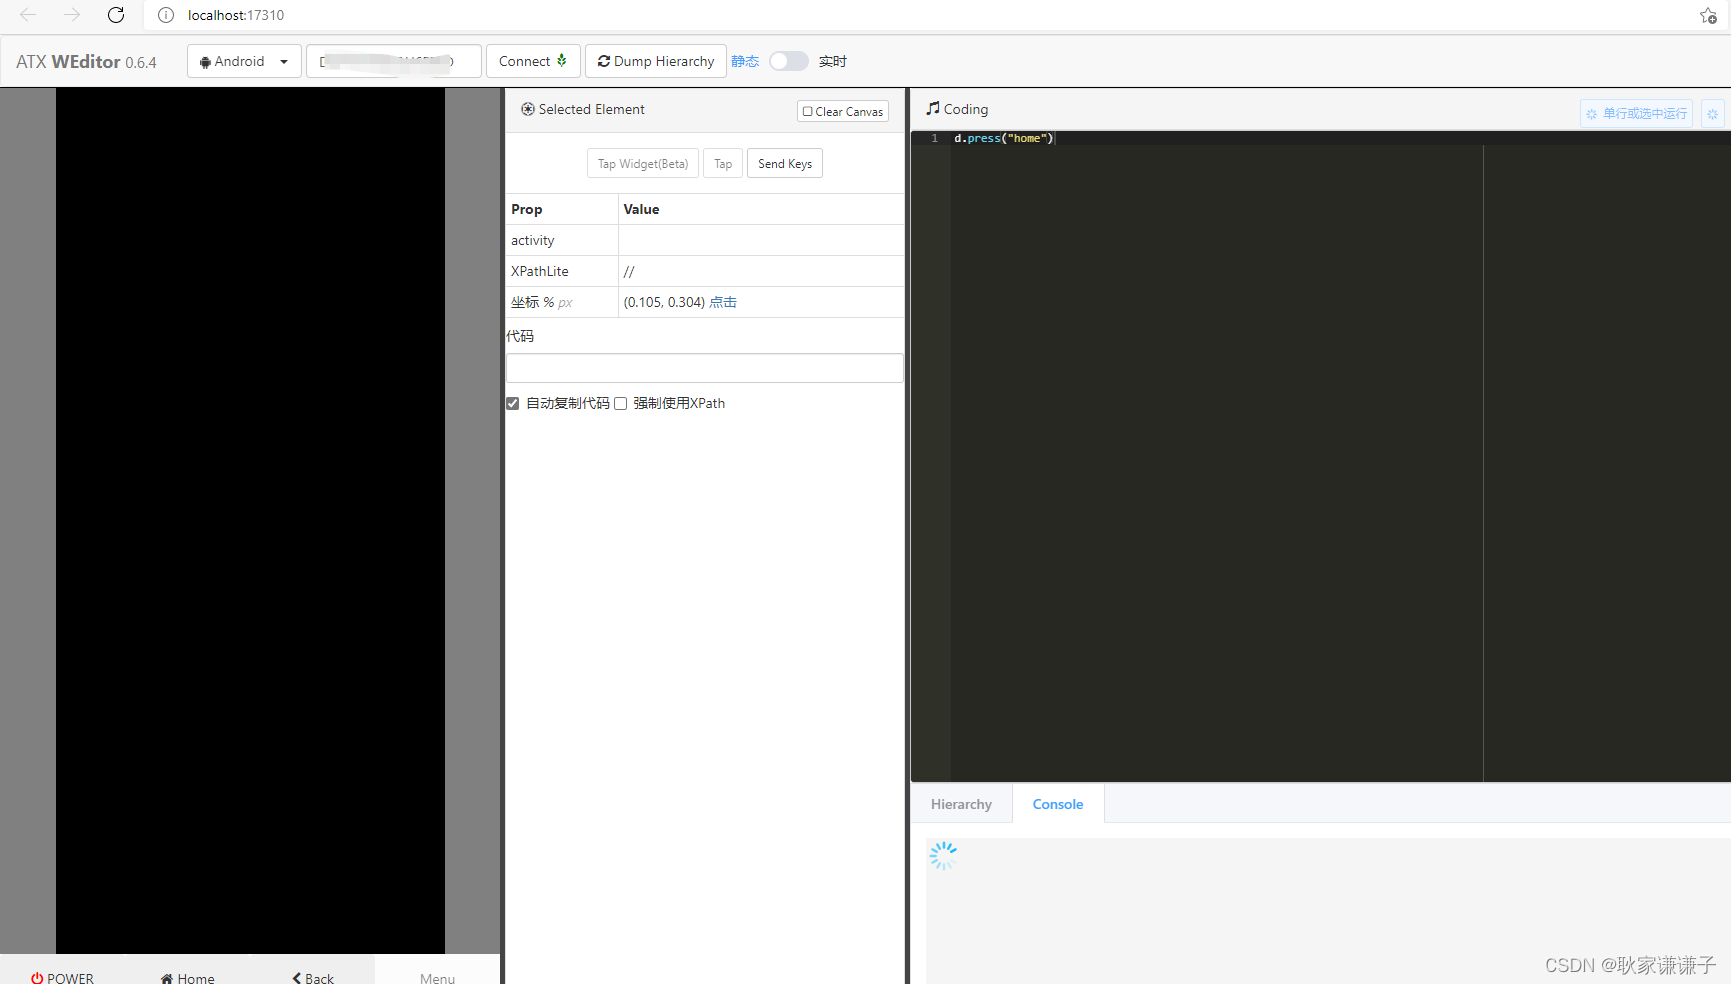Open the Menu on the device bar

tap(437, 977)
